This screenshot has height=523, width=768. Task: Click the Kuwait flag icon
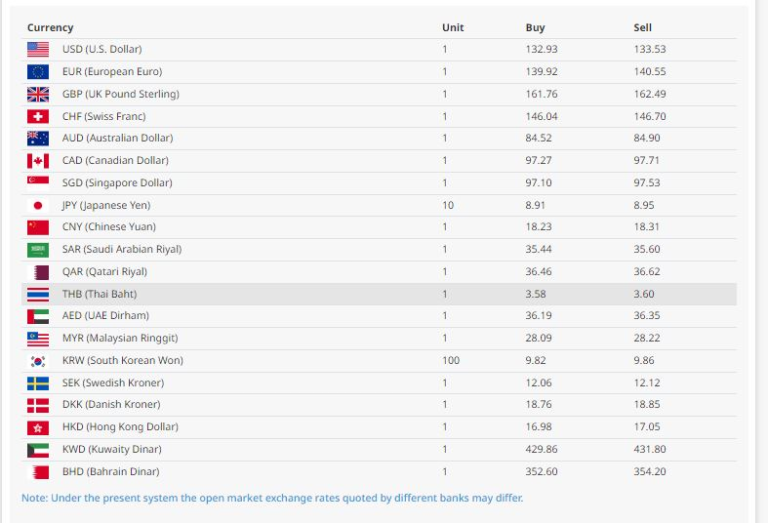38,450
